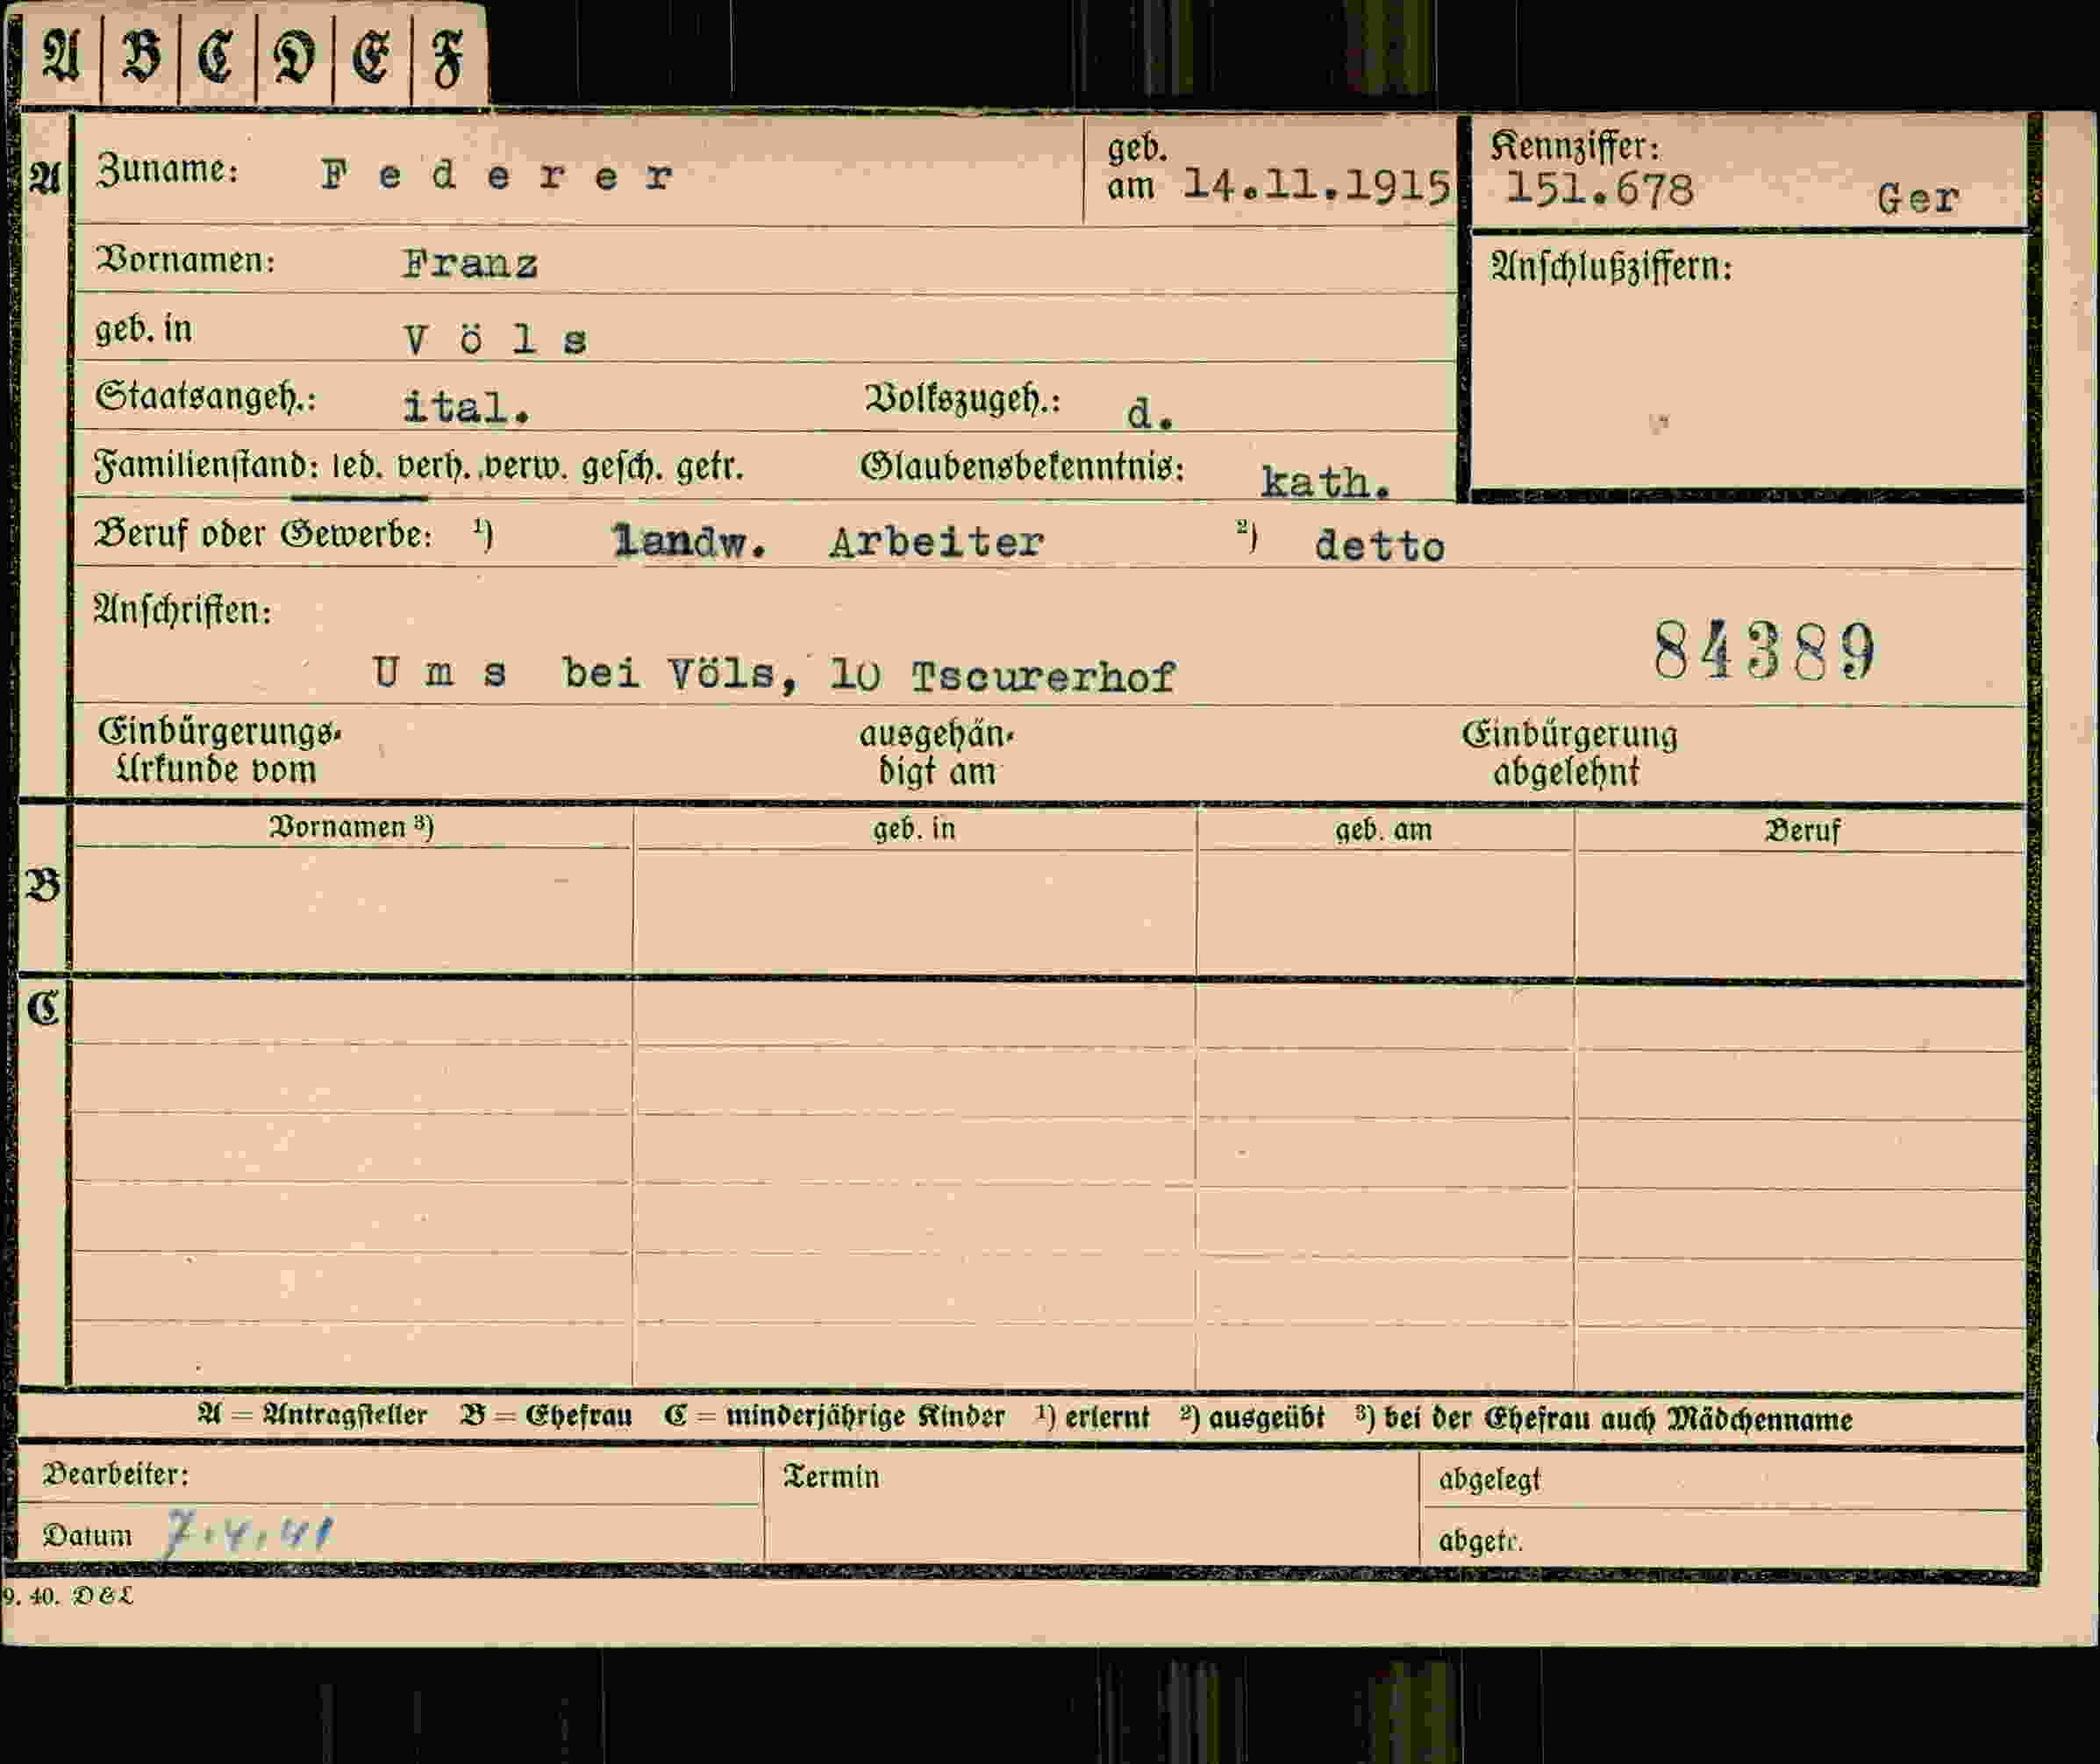Click the typed surname "Federer"
This screenshot has height=1764, width=2100.
497,176
